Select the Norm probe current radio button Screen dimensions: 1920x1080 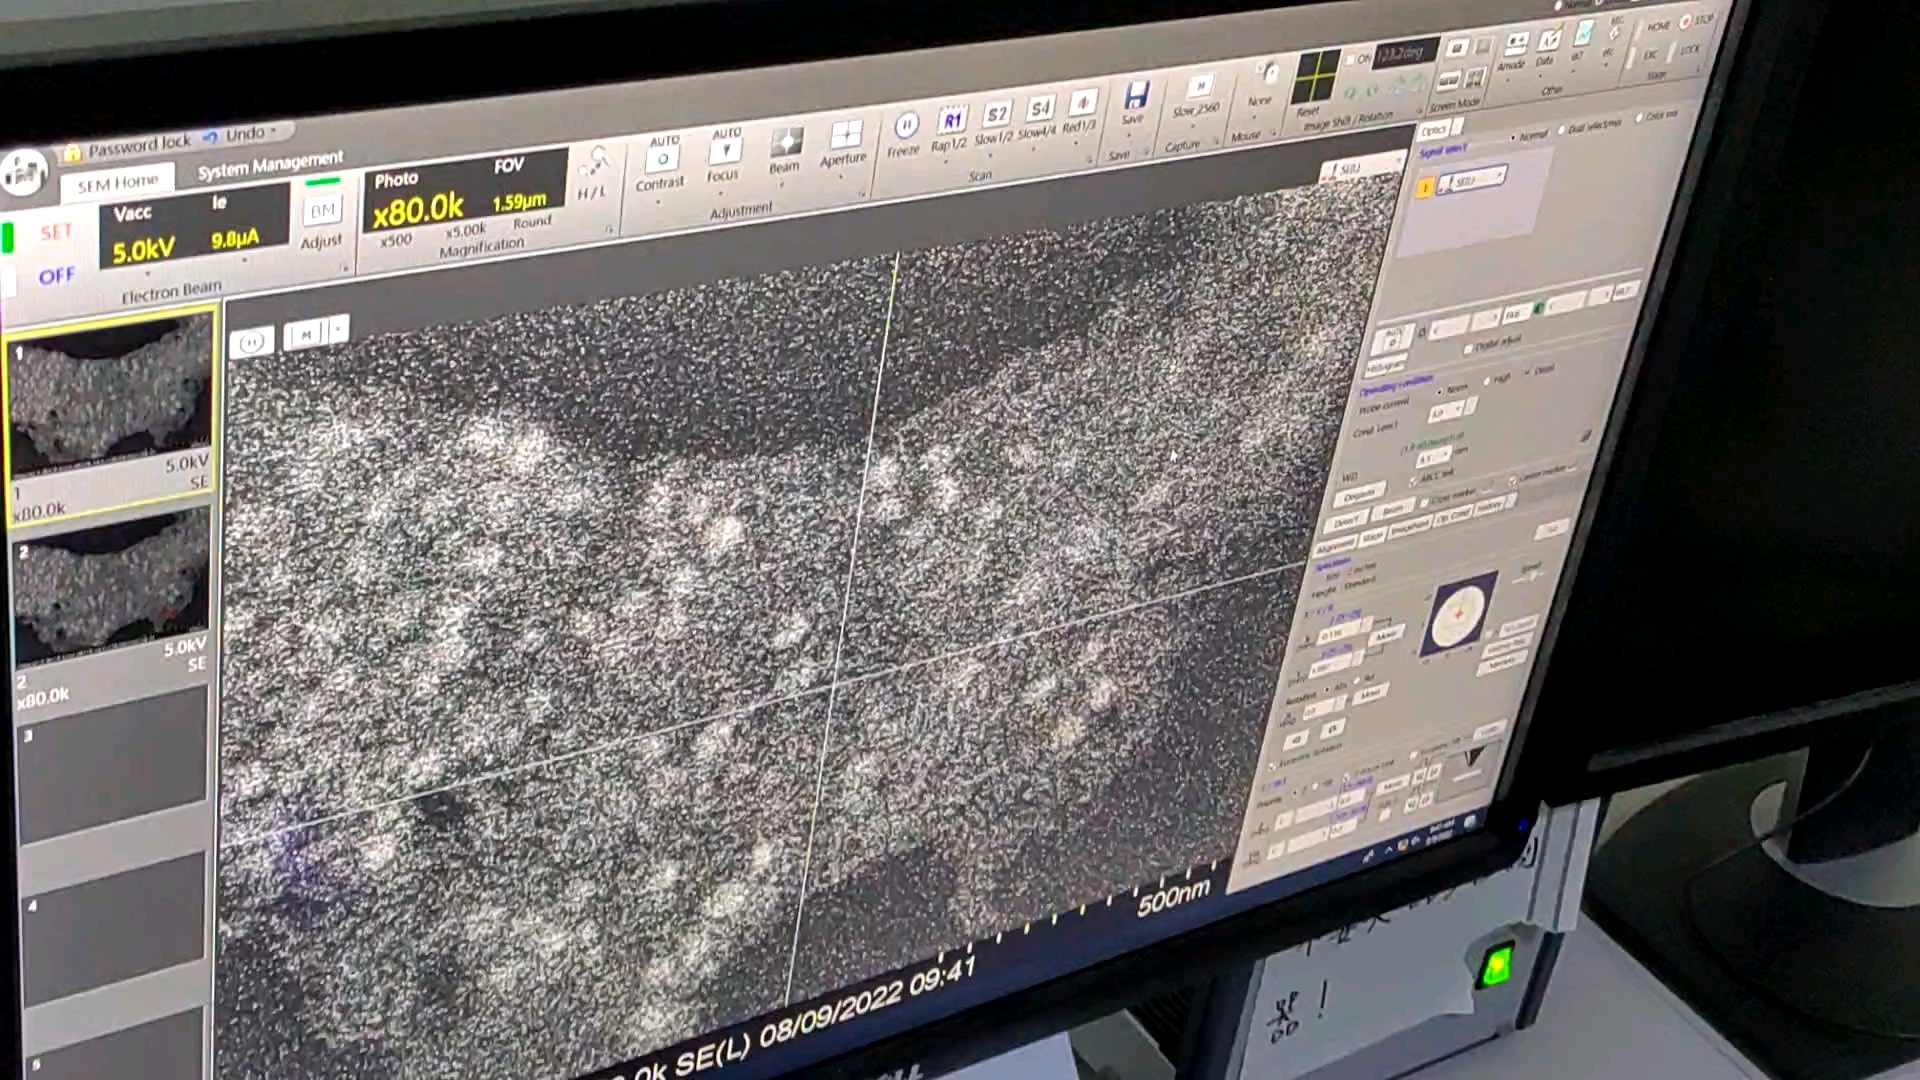click(x=1441, y=390)
